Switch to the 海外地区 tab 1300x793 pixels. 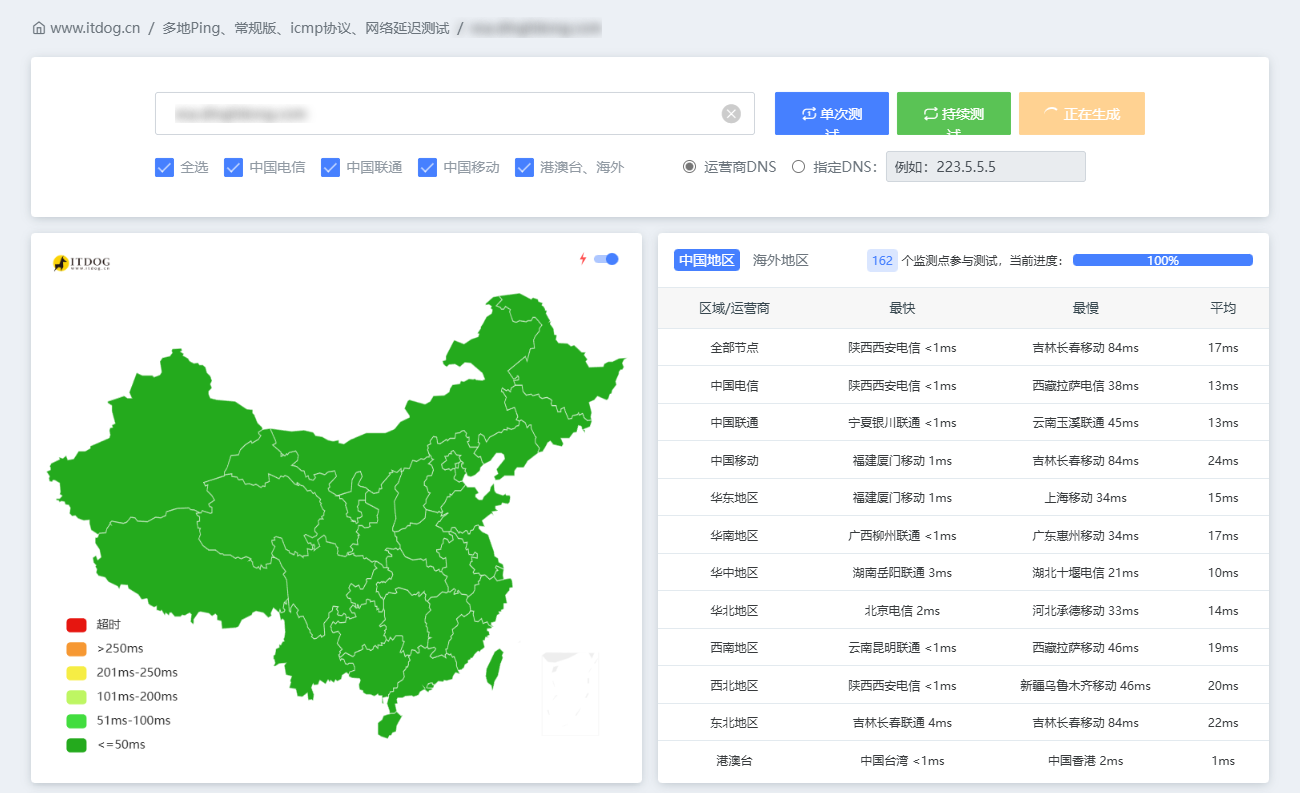tap(780, 260)
